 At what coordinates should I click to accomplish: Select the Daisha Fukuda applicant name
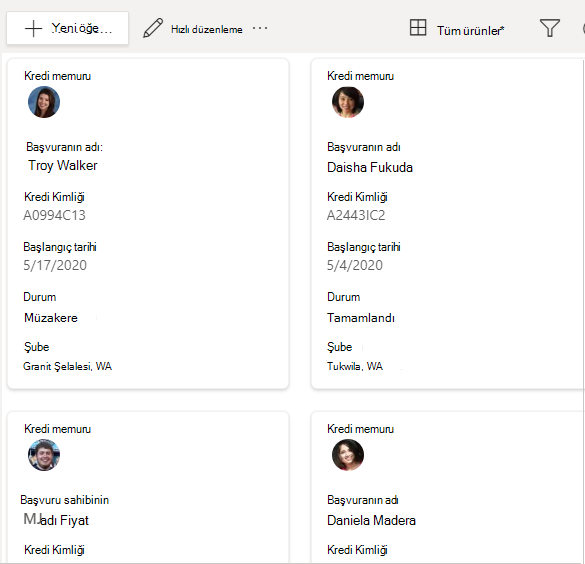point(370,167)
